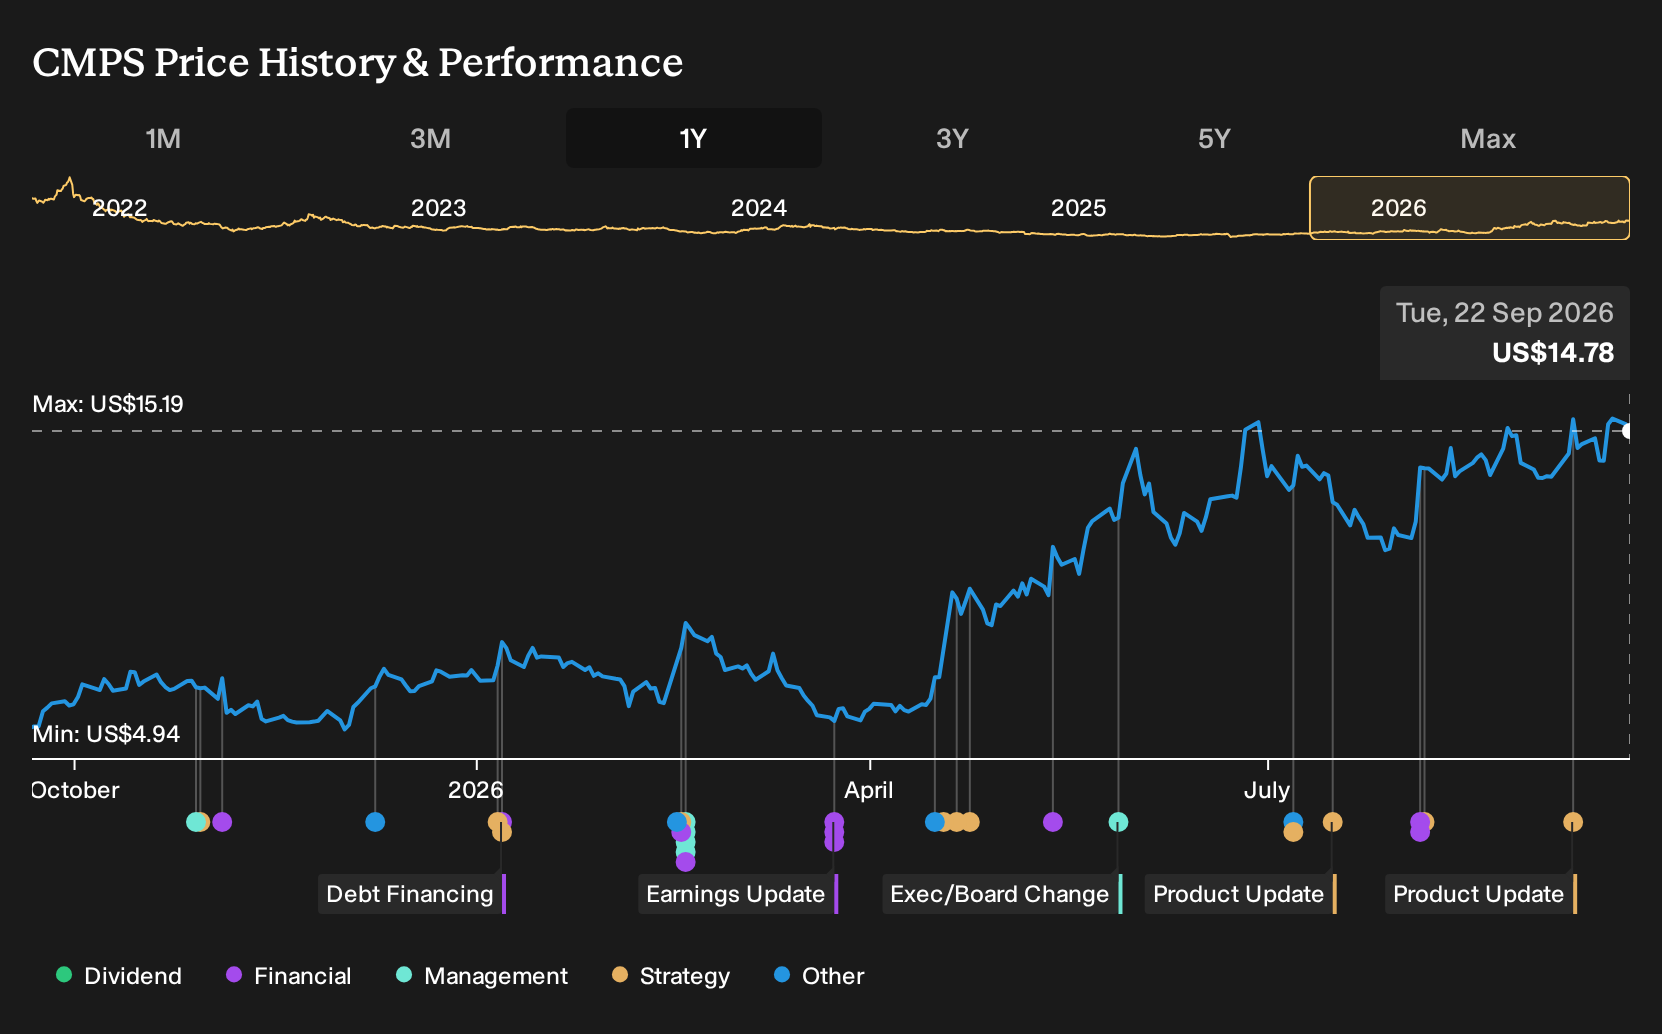Click the lone blue Other marker in December
1662x1034 pixels.
coord(375,822)
